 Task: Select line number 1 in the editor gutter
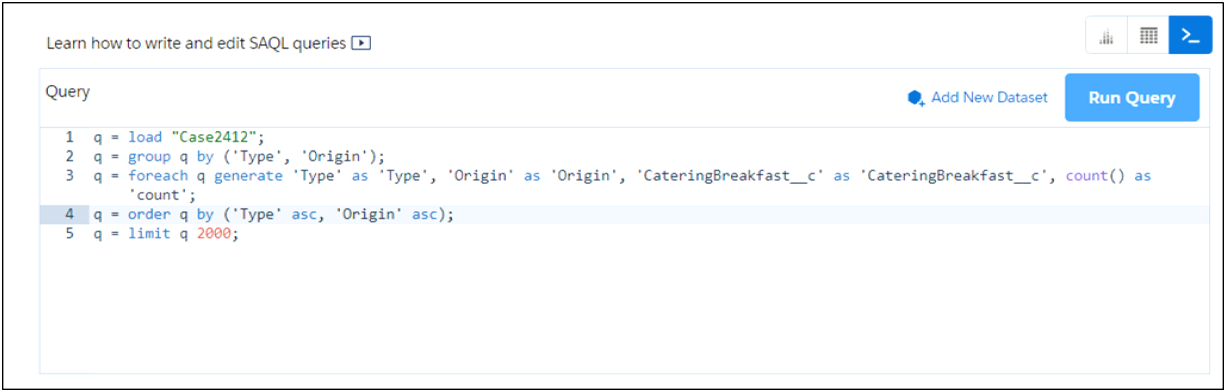click(x=69, y=137)
